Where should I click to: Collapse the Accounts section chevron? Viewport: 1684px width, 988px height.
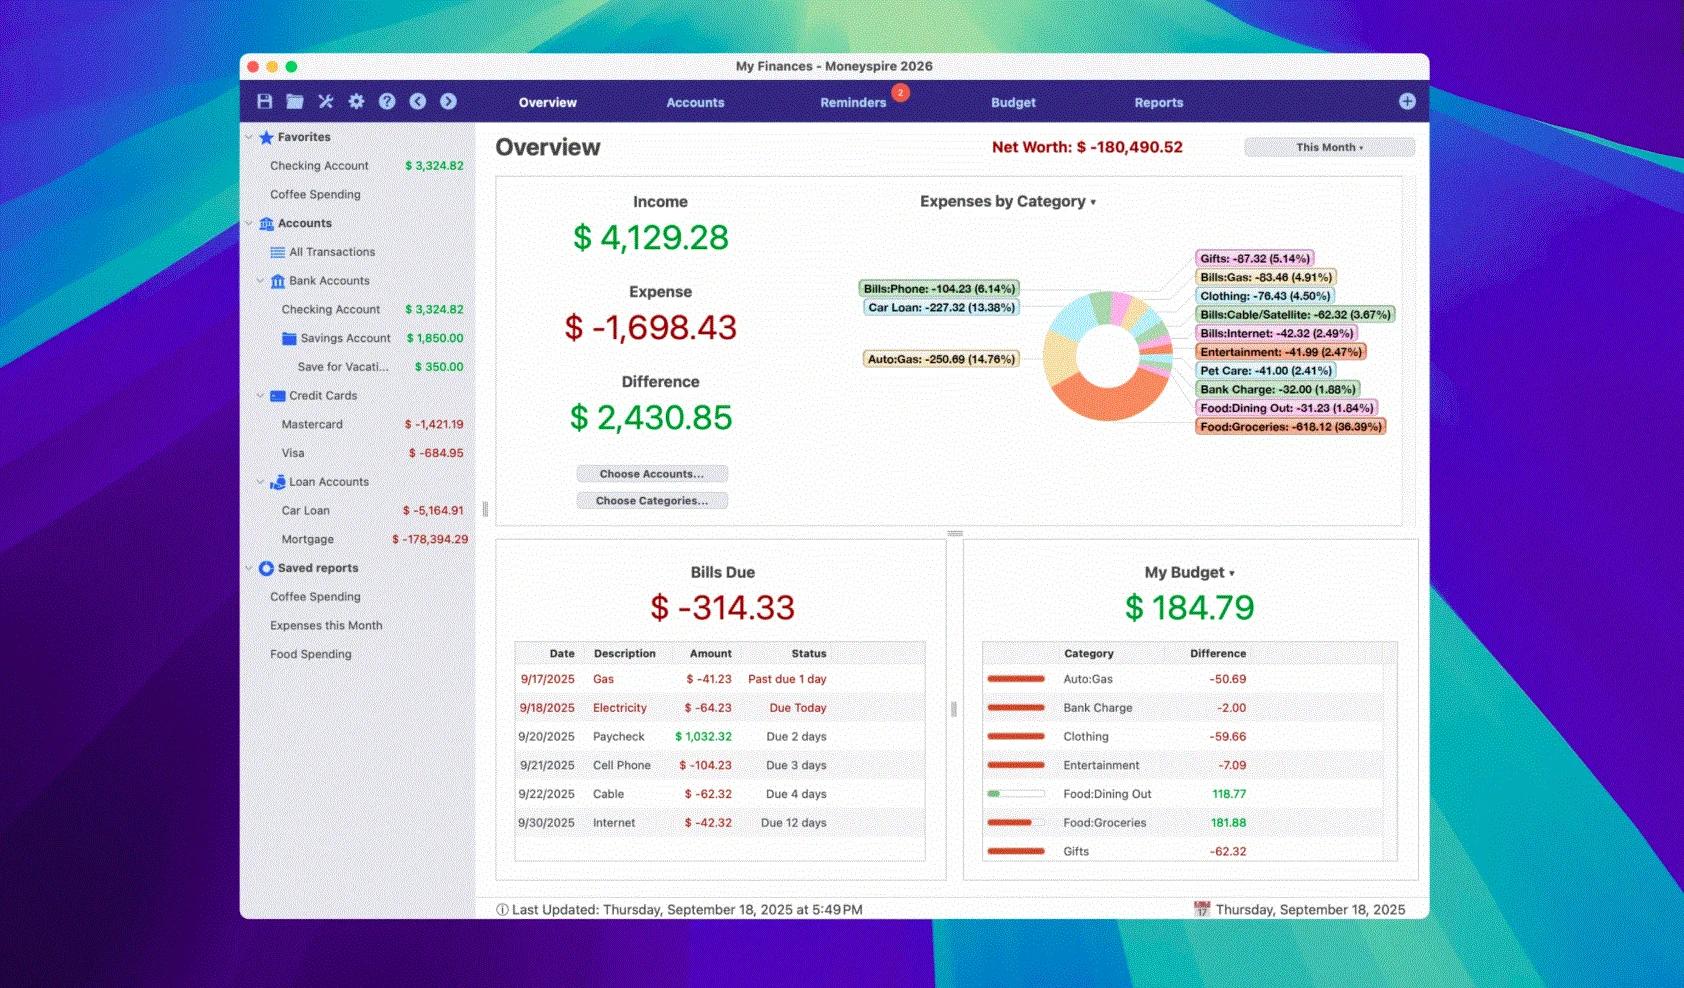click(249, 223)
